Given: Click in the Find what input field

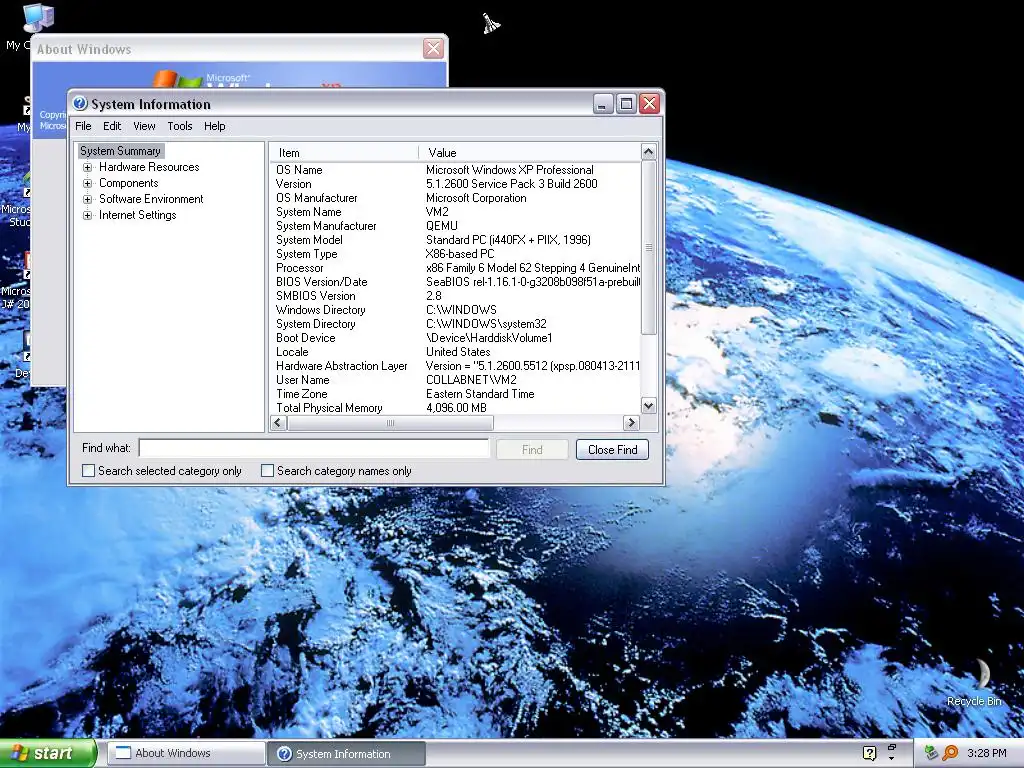Looking at the screenshot, I should [x=313, y=448].
